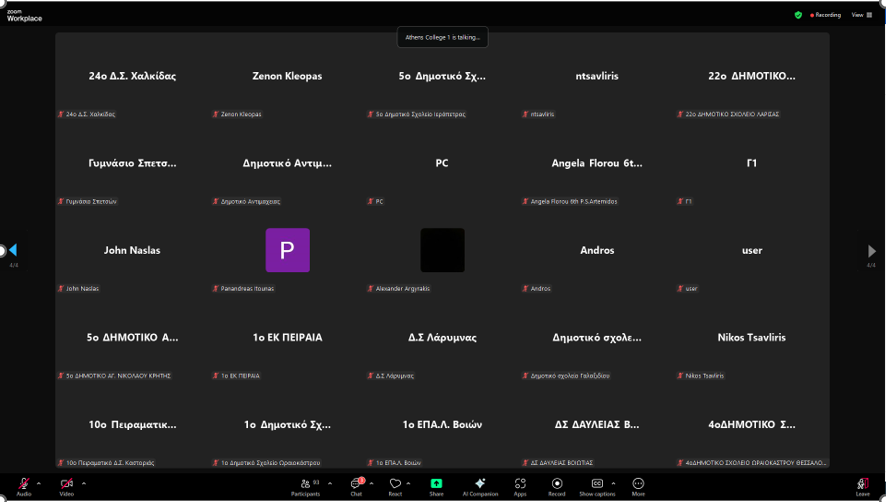Click the green Share screen button
The width and height of the screenshot is (886, 502).
(x=436, y=485)
